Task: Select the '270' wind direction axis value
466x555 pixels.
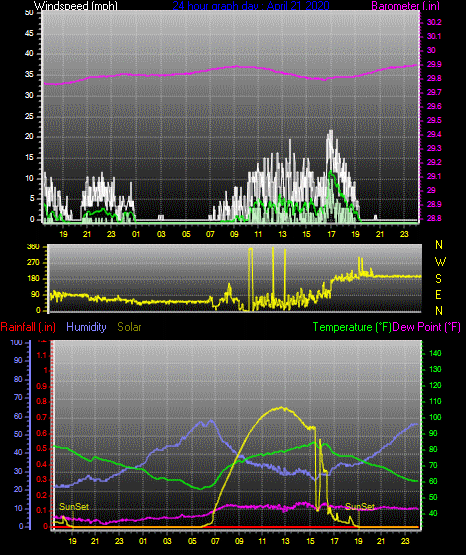Action: pyautogui.click(x=33, y=263)
